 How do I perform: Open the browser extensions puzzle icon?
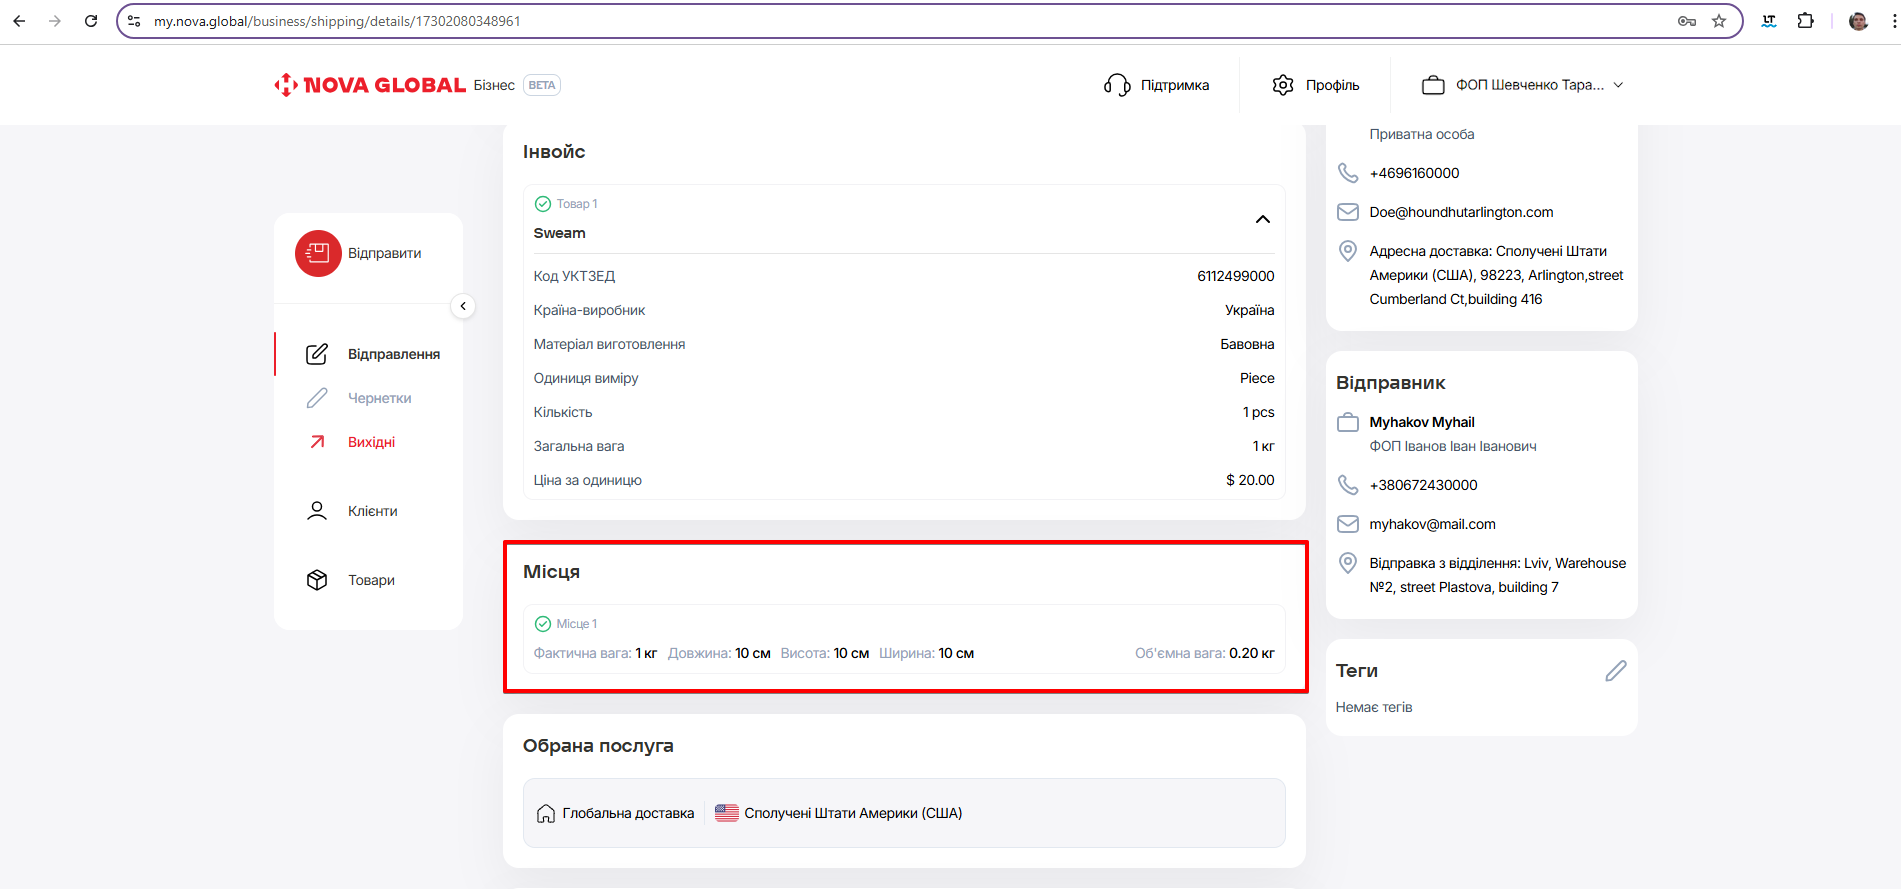point(1805,21)
